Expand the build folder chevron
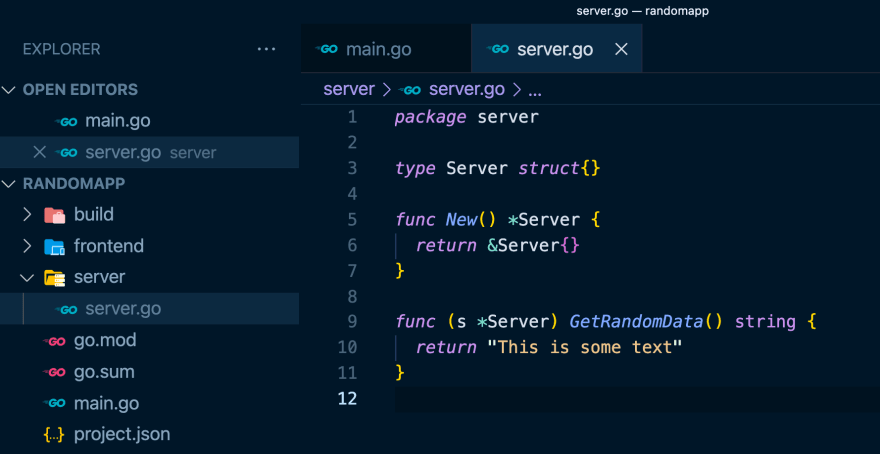Screen dimensions: 880x454 [x=27, y=214]
